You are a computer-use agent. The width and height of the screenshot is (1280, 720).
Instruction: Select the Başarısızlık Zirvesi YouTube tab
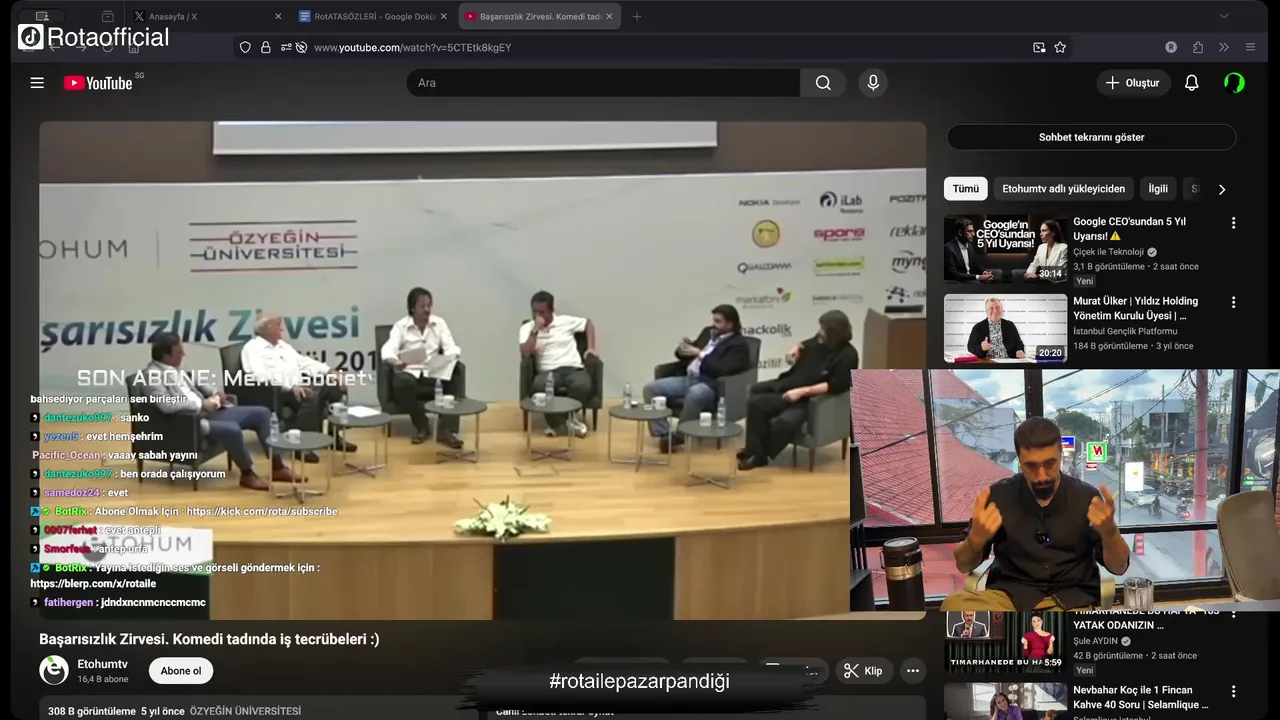540,16
